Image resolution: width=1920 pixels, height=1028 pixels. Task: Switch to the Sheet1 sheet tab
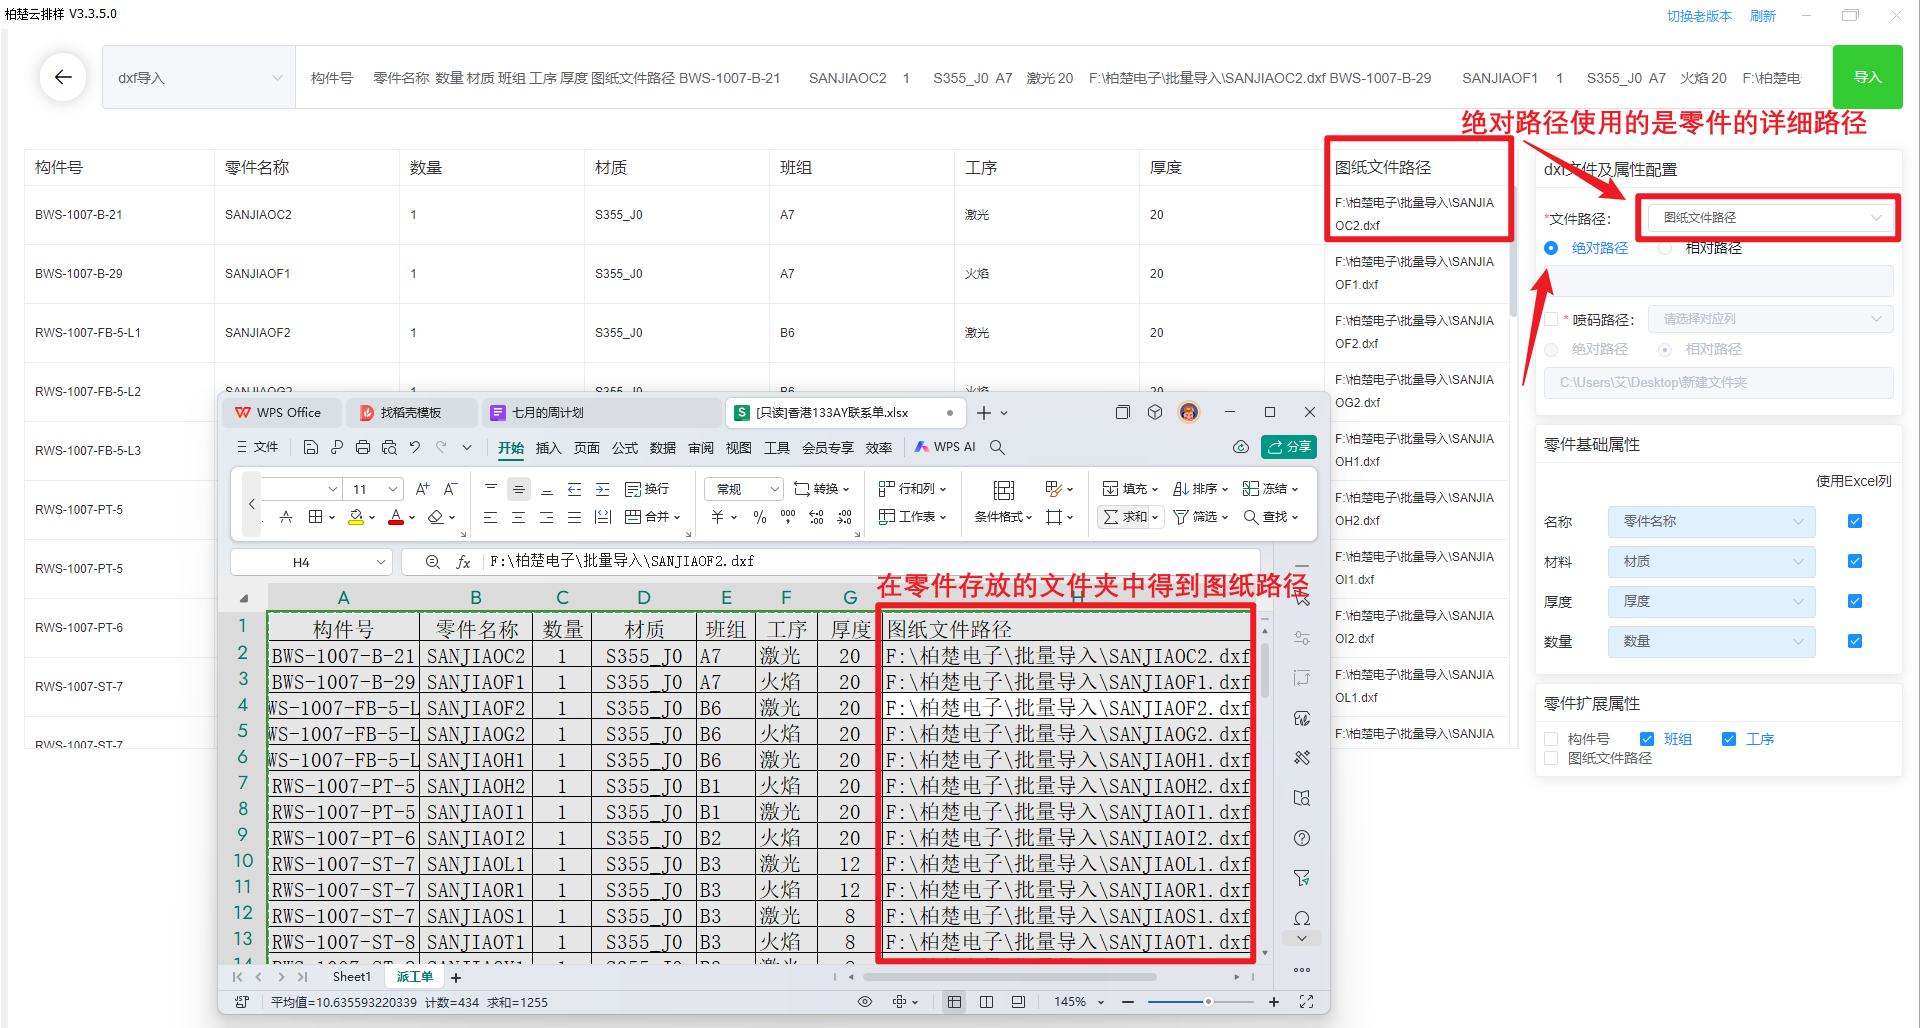coord(351,977)
